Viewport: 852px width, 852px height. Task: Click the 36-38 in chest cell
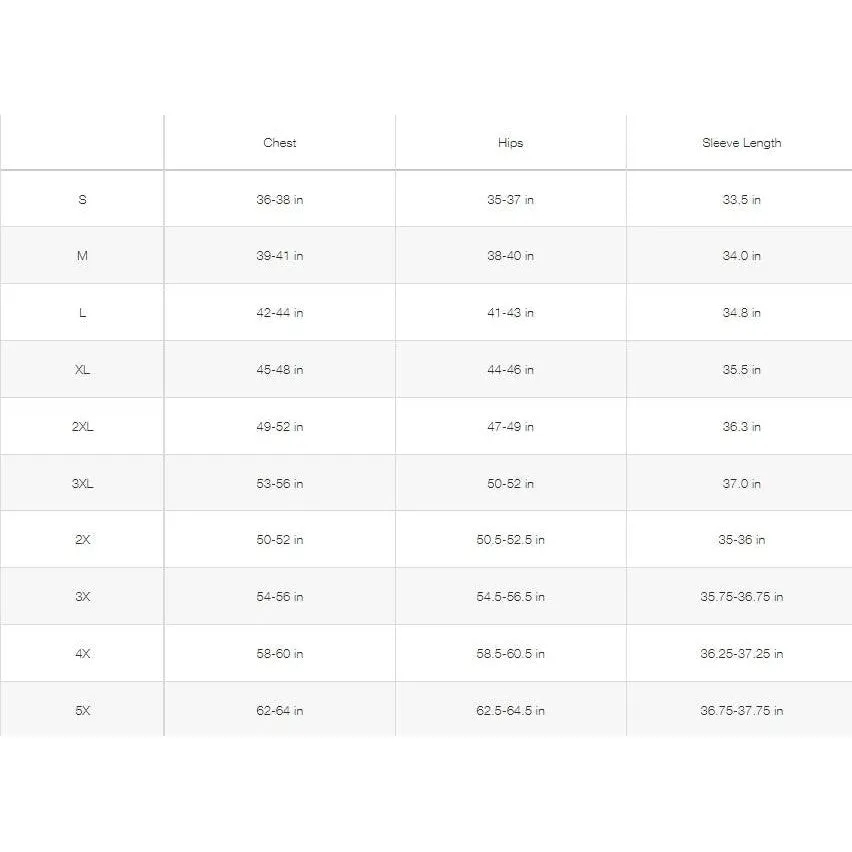pyautogui.click(x=280, y=199)
